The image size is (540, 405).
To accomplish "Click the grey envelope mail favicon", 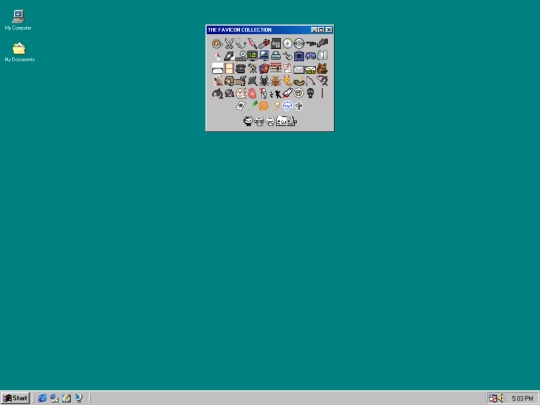I will pos(299,70).
